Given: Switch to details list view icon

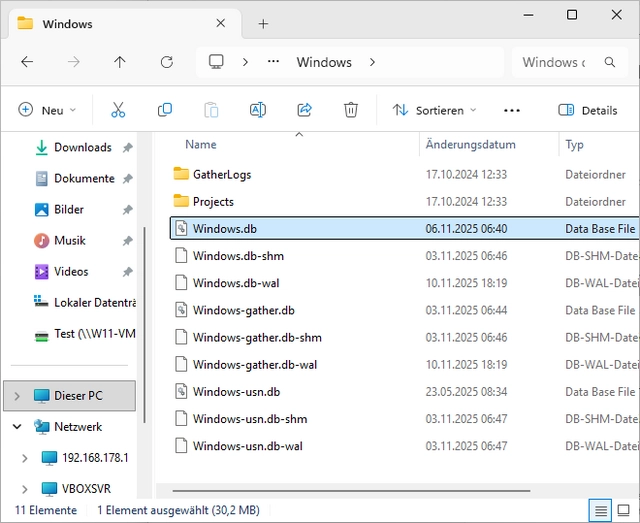Looking at the screenshot, I should tap(601, 511).
